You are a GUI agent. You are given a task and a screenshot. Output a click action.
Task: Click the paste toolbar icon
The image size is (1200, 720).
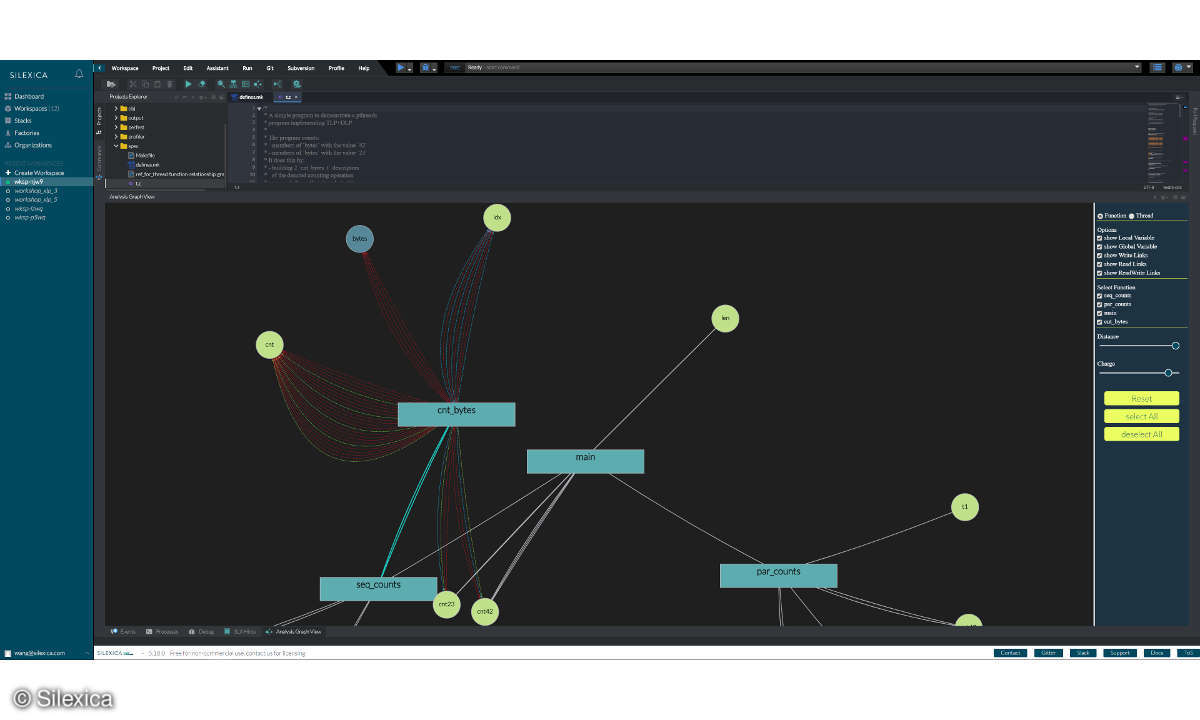(157, 84)
